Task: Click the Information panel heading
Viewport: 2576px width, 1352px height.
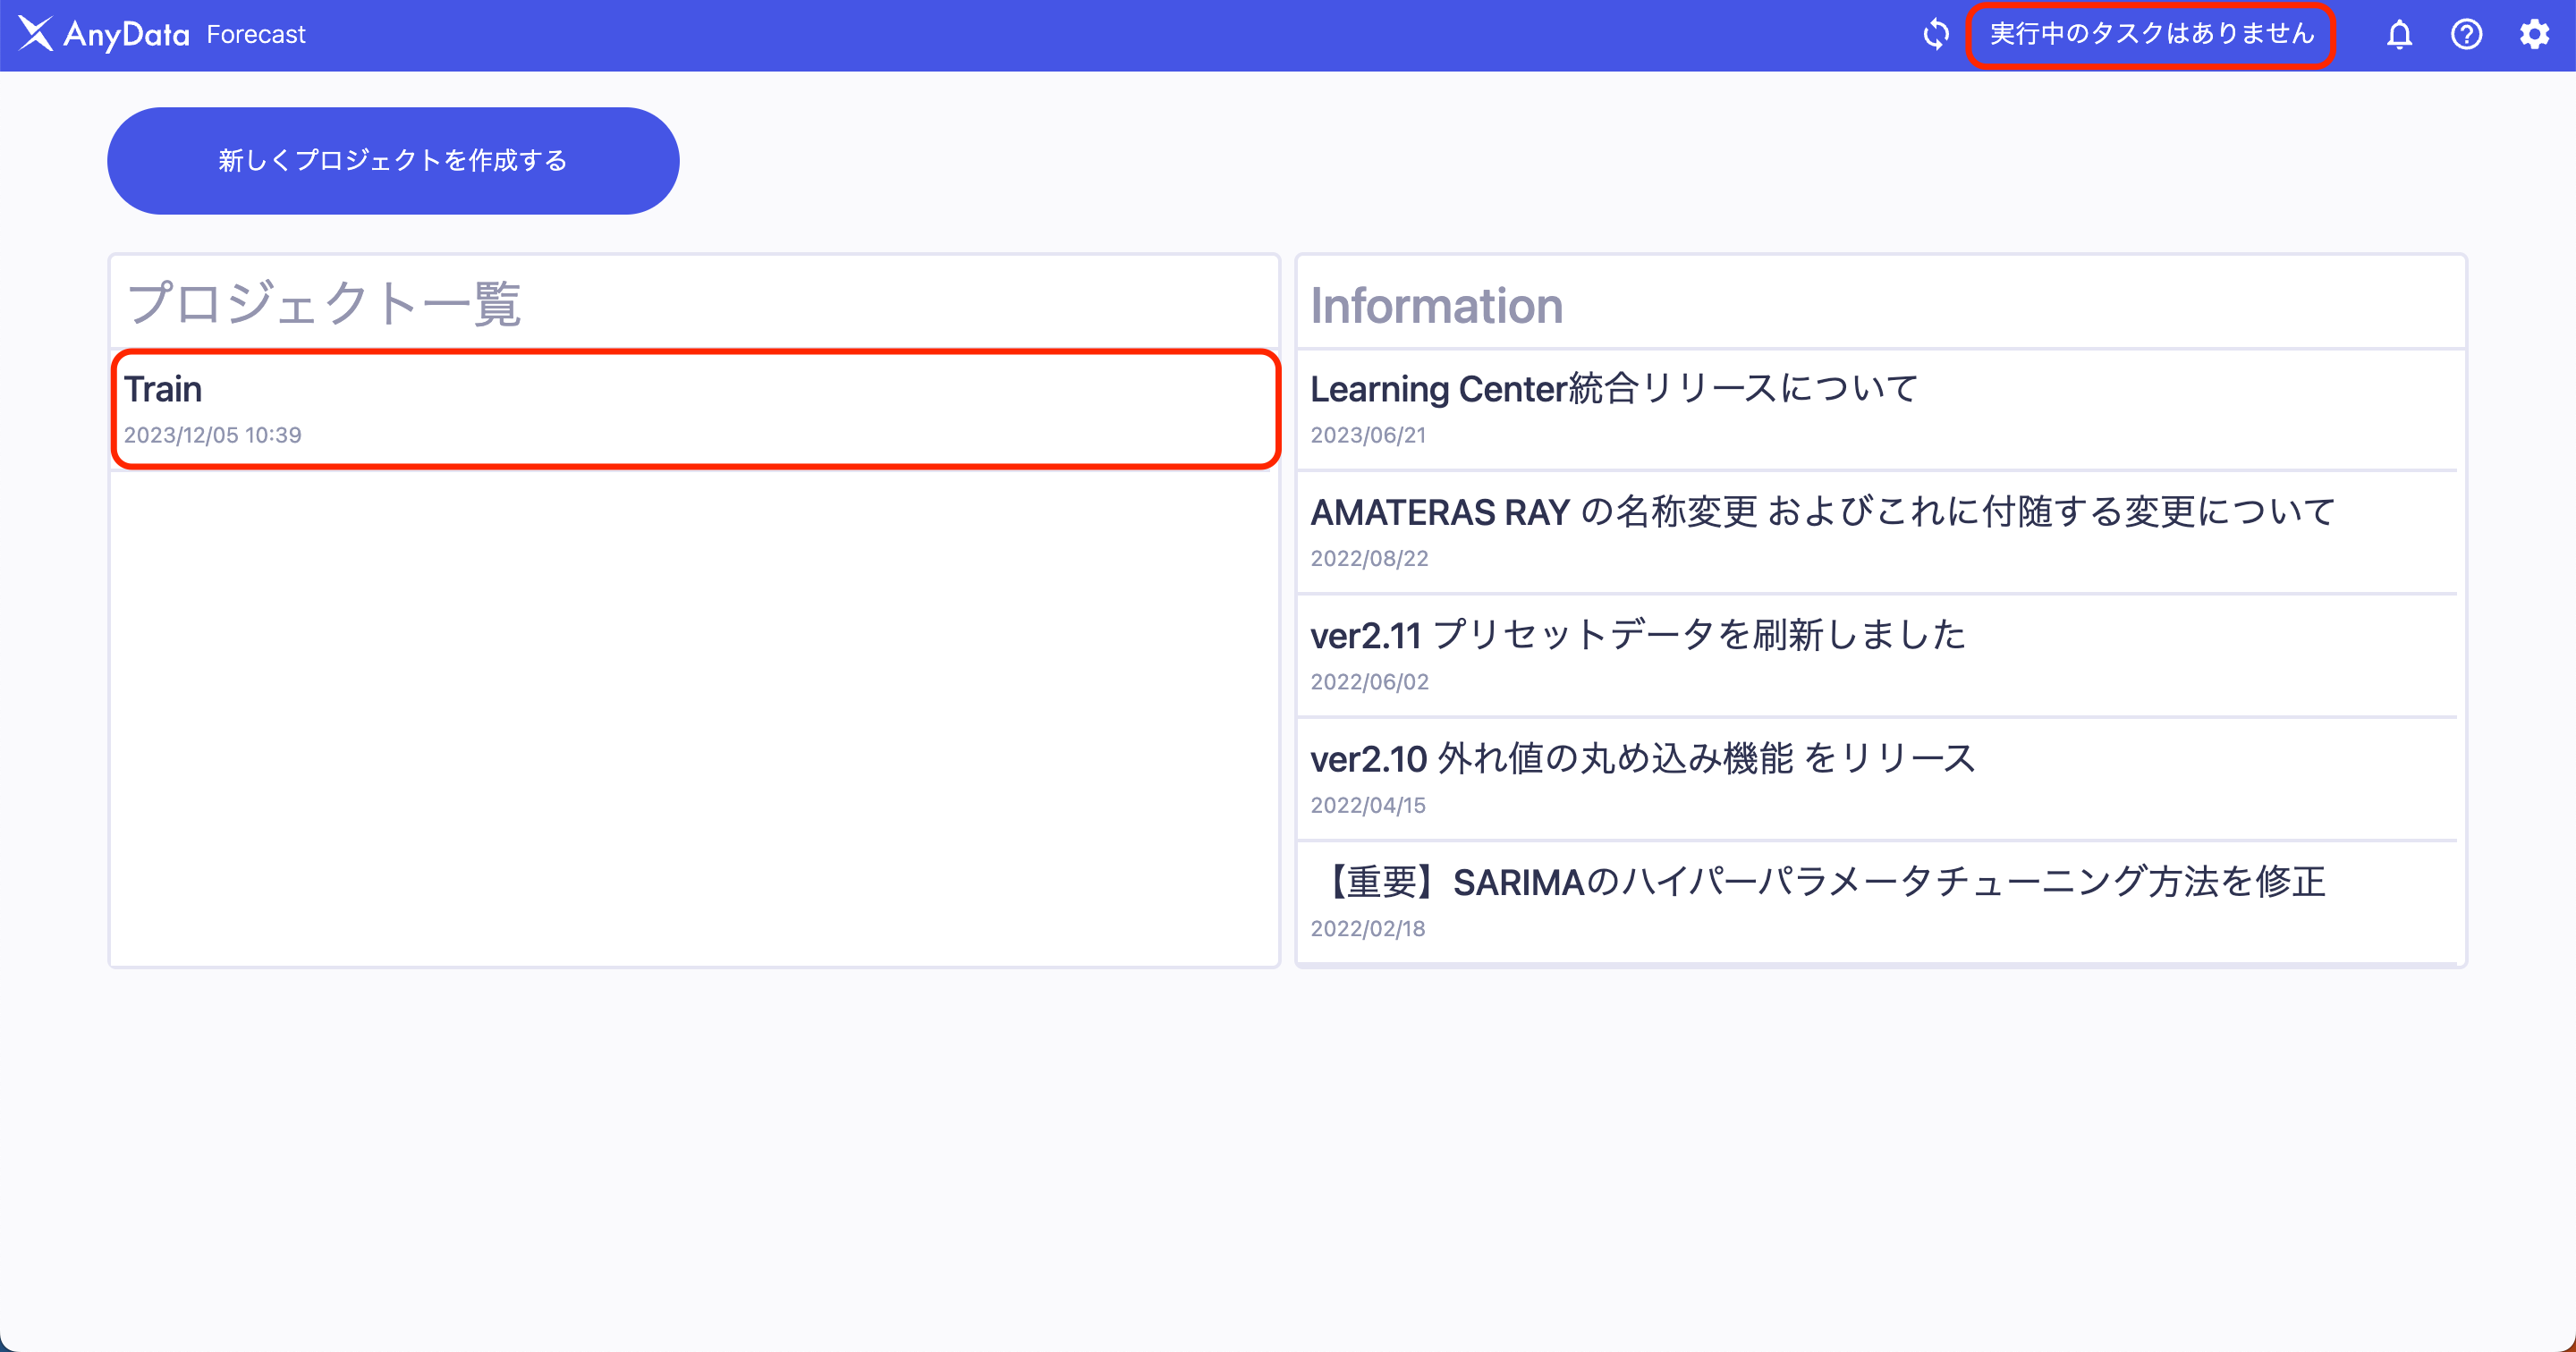Action: 1436,306
